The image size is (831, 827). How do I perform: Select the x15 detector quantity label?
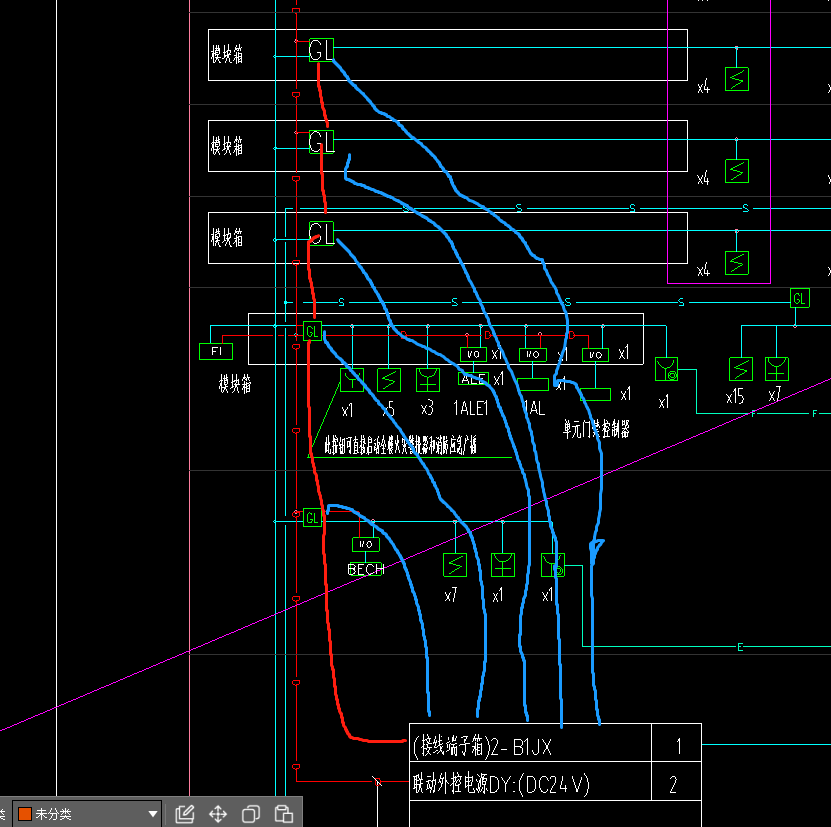tap(735, 396)
